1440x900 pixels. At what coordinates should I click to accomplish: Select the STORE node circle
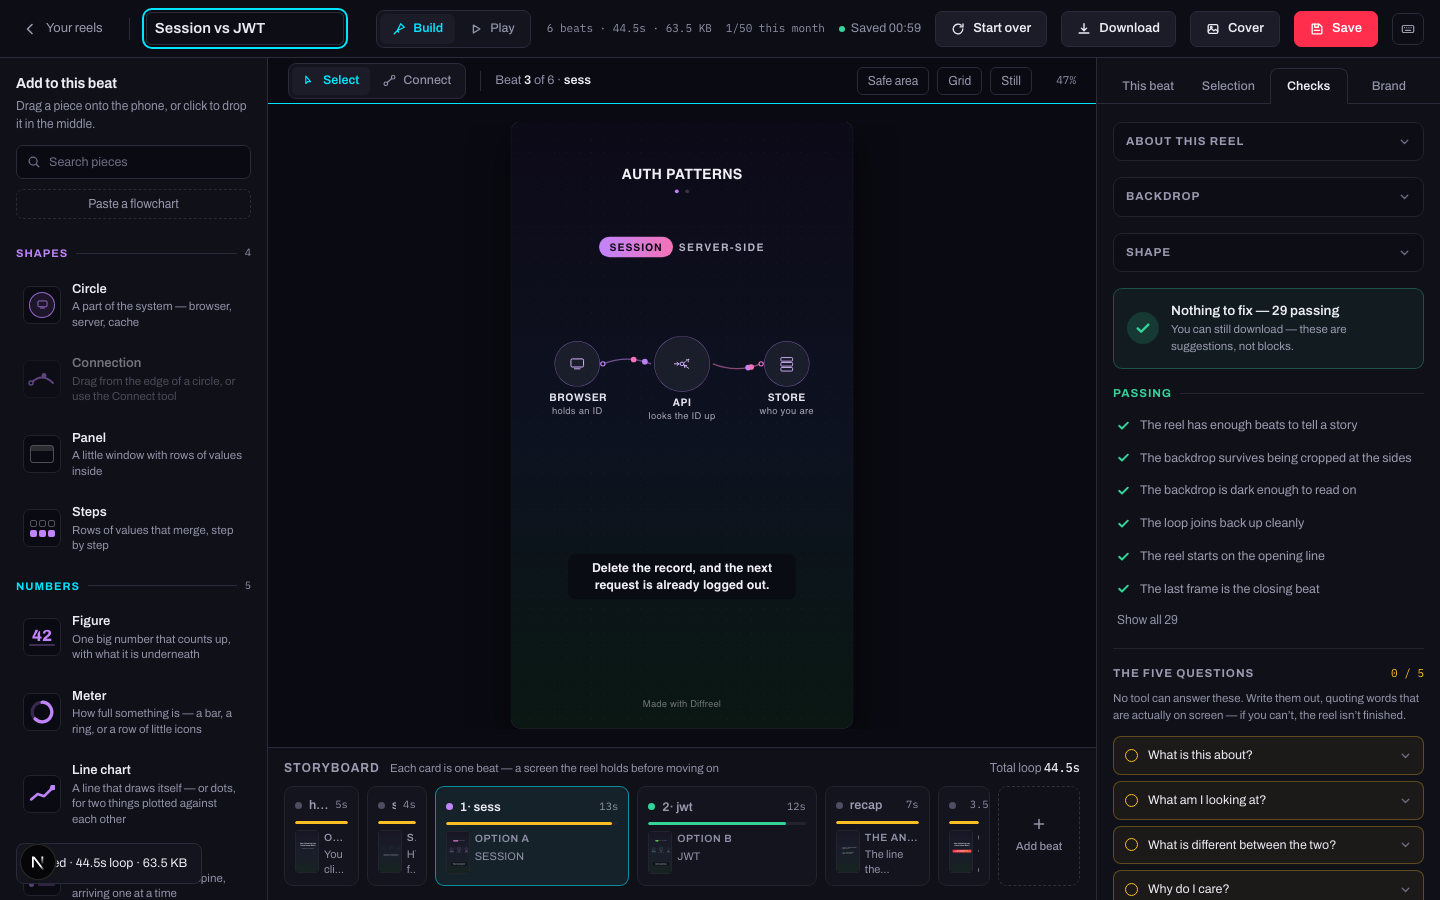[787, 364]
